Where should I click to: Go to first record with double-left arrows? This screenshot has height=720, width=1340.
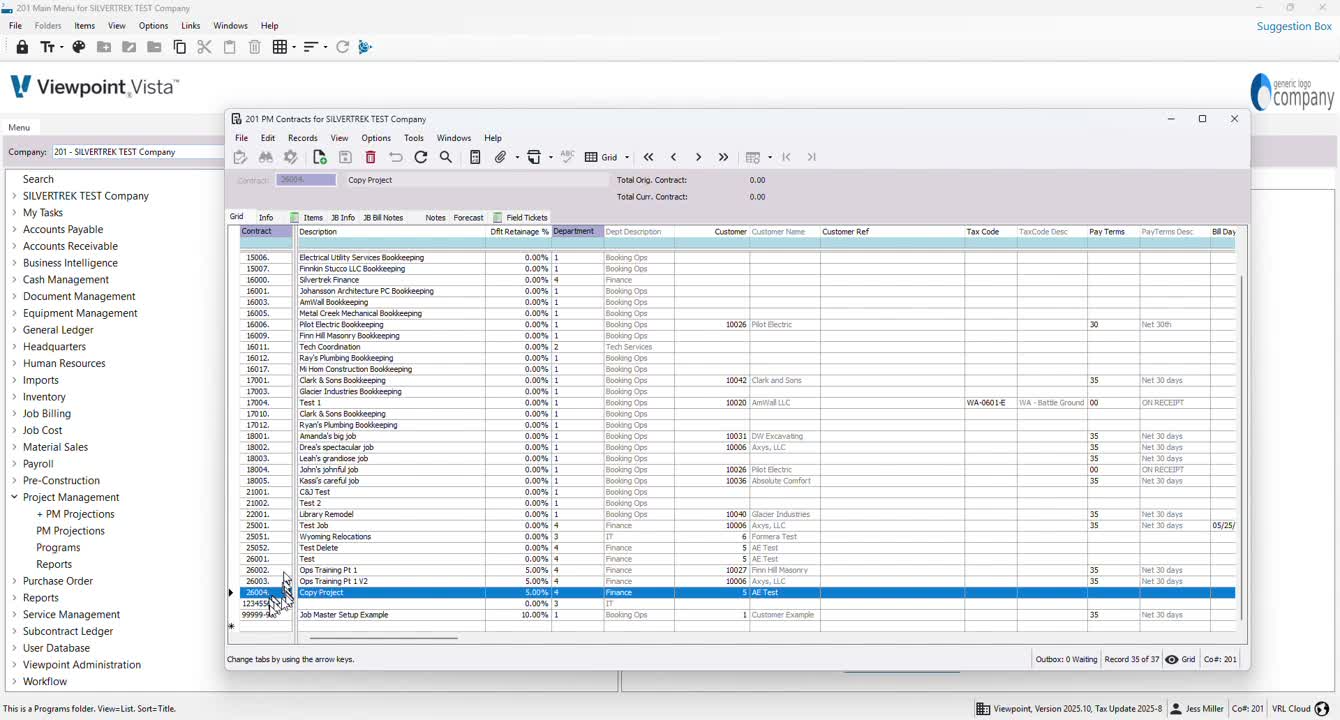click(x=649, y=157)
